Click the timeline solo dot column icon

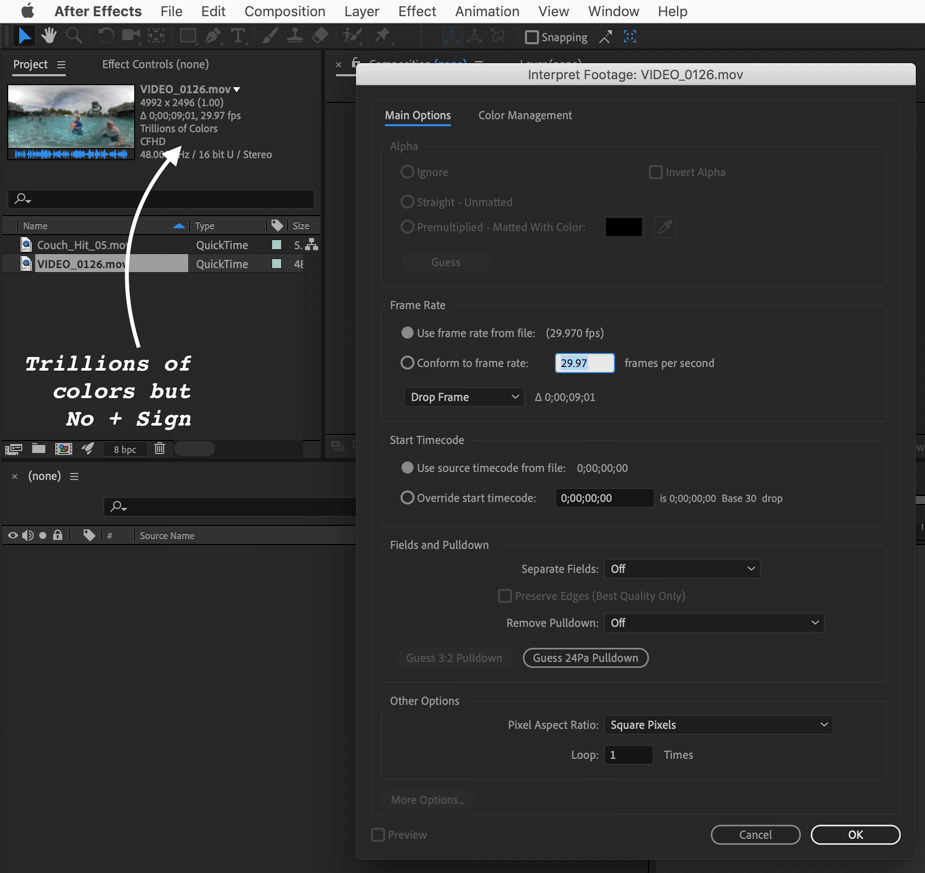pyautogui.click(x=42, y=536)
